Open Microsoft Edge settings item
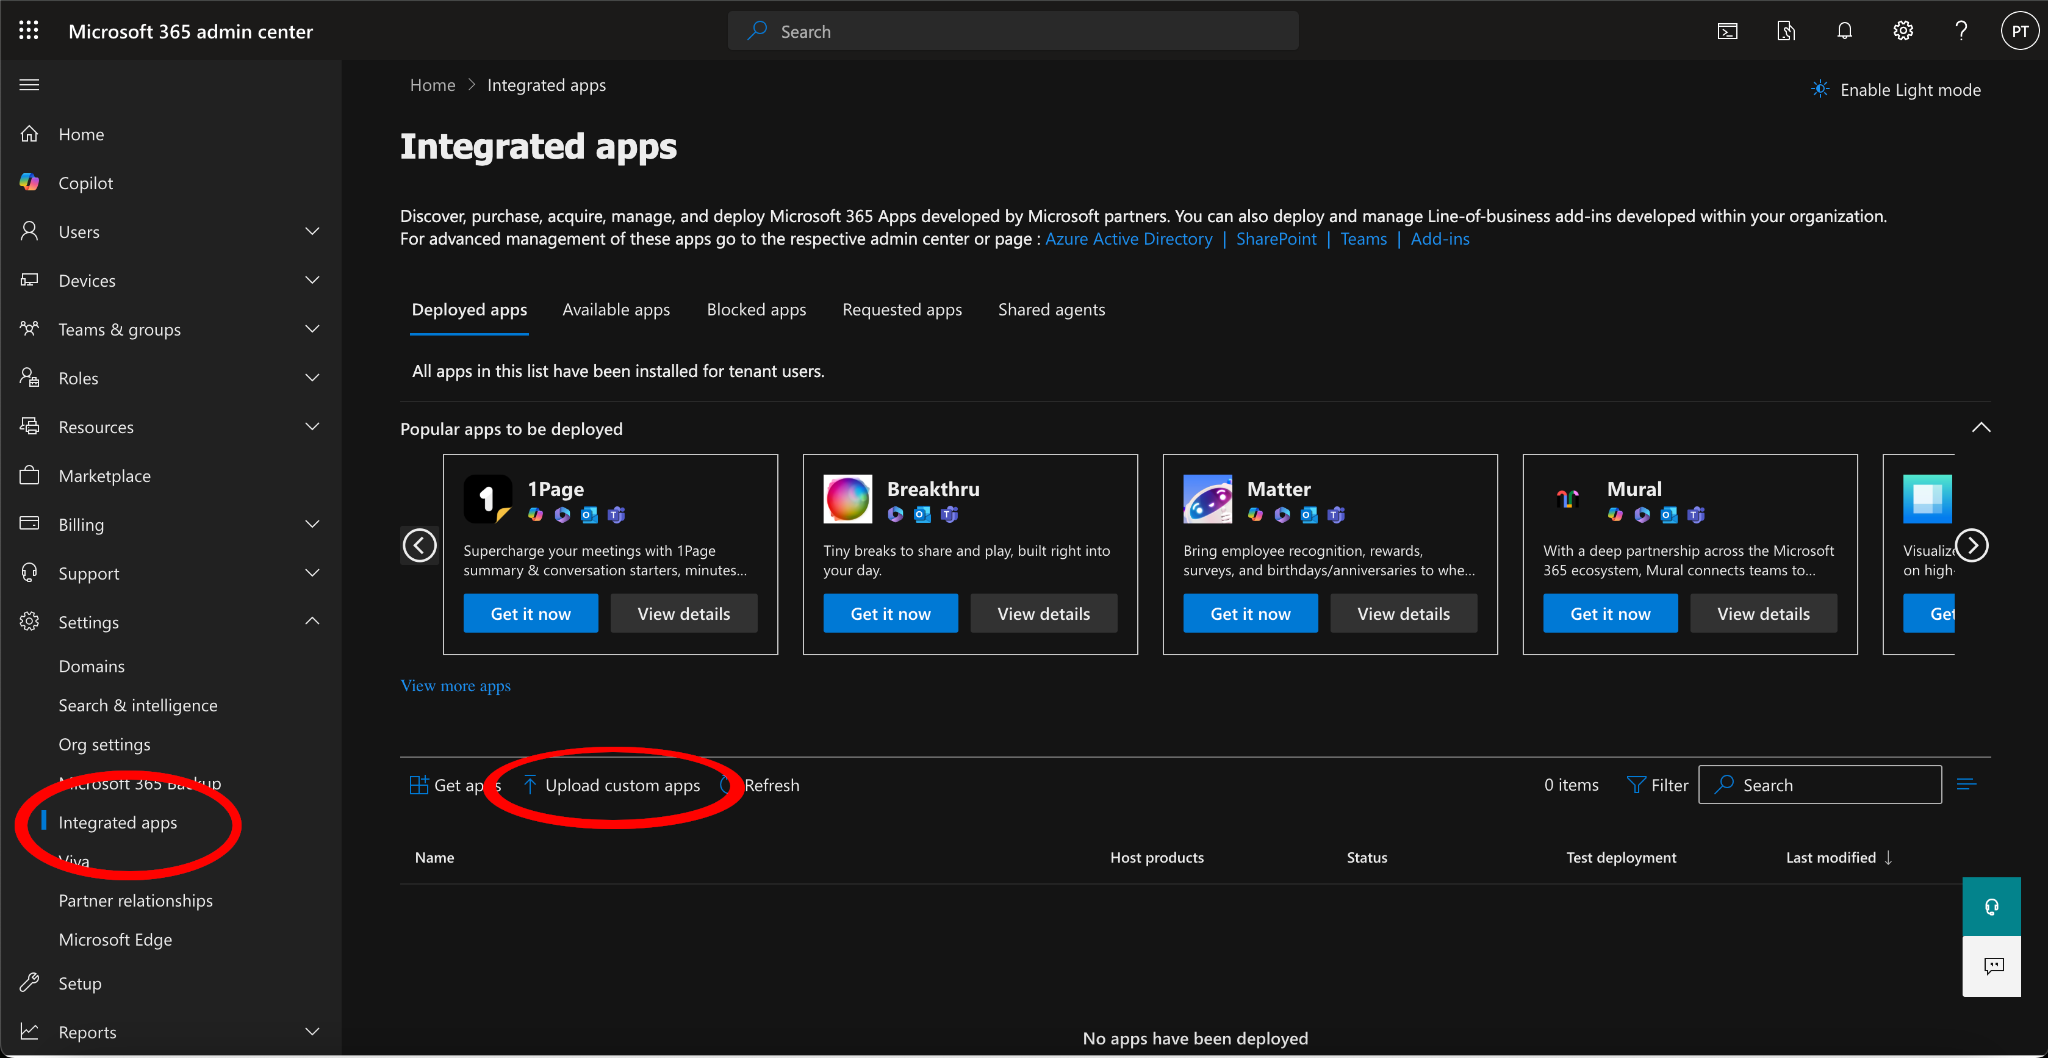This screenshot has height=1058, width=2048. (115, 939)
